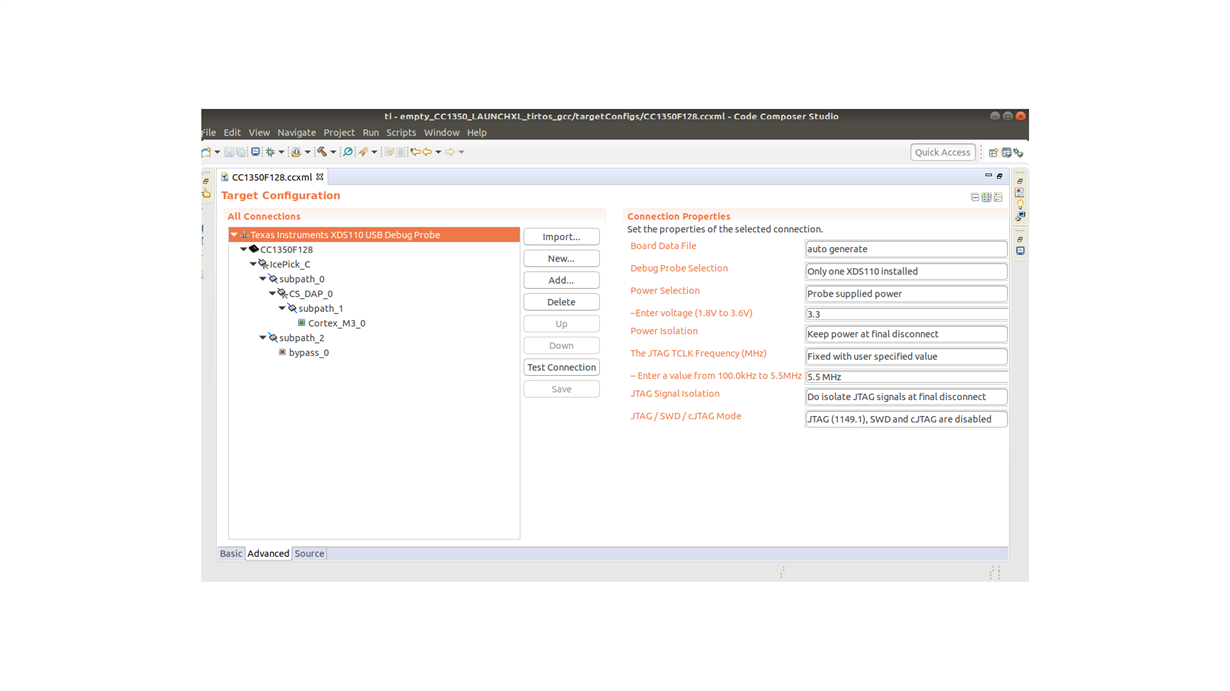This screenshot has width=1230, height=691.
Task: Open the dropdown arrow next to Debug icon
Action: click(281, 152)
